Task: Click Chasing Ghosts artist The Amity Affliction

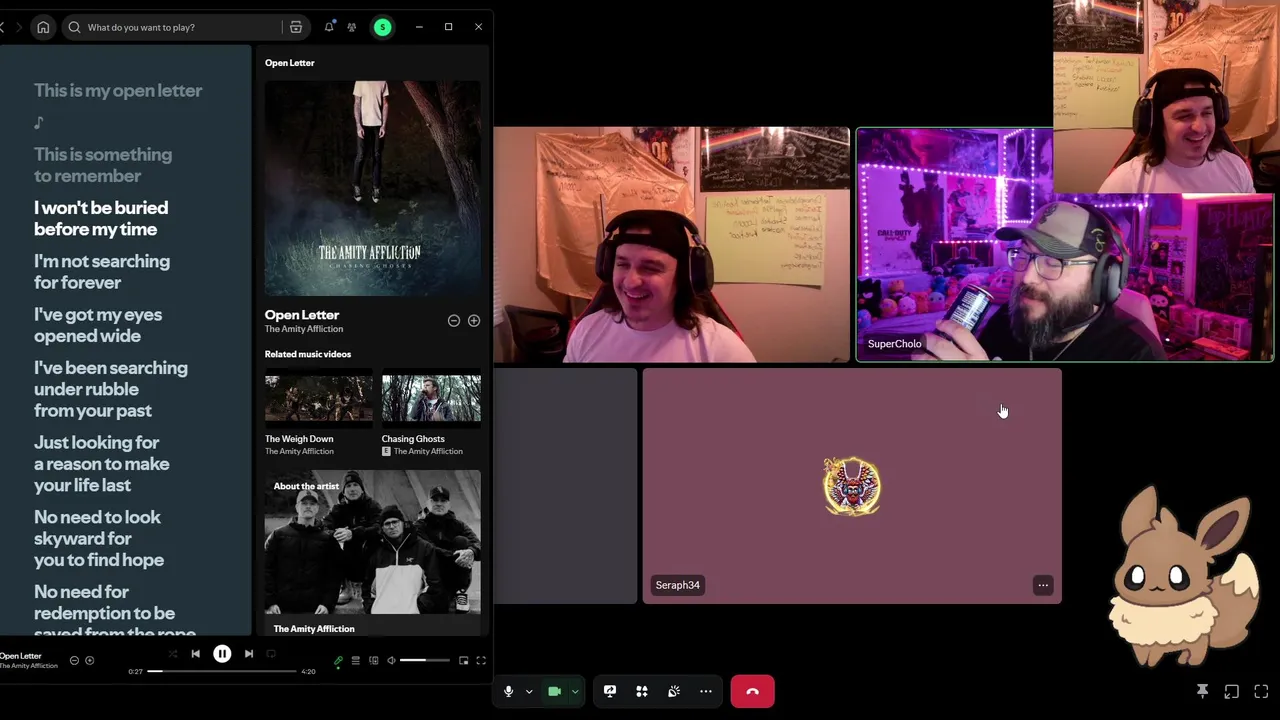Action: click(428, 451)
